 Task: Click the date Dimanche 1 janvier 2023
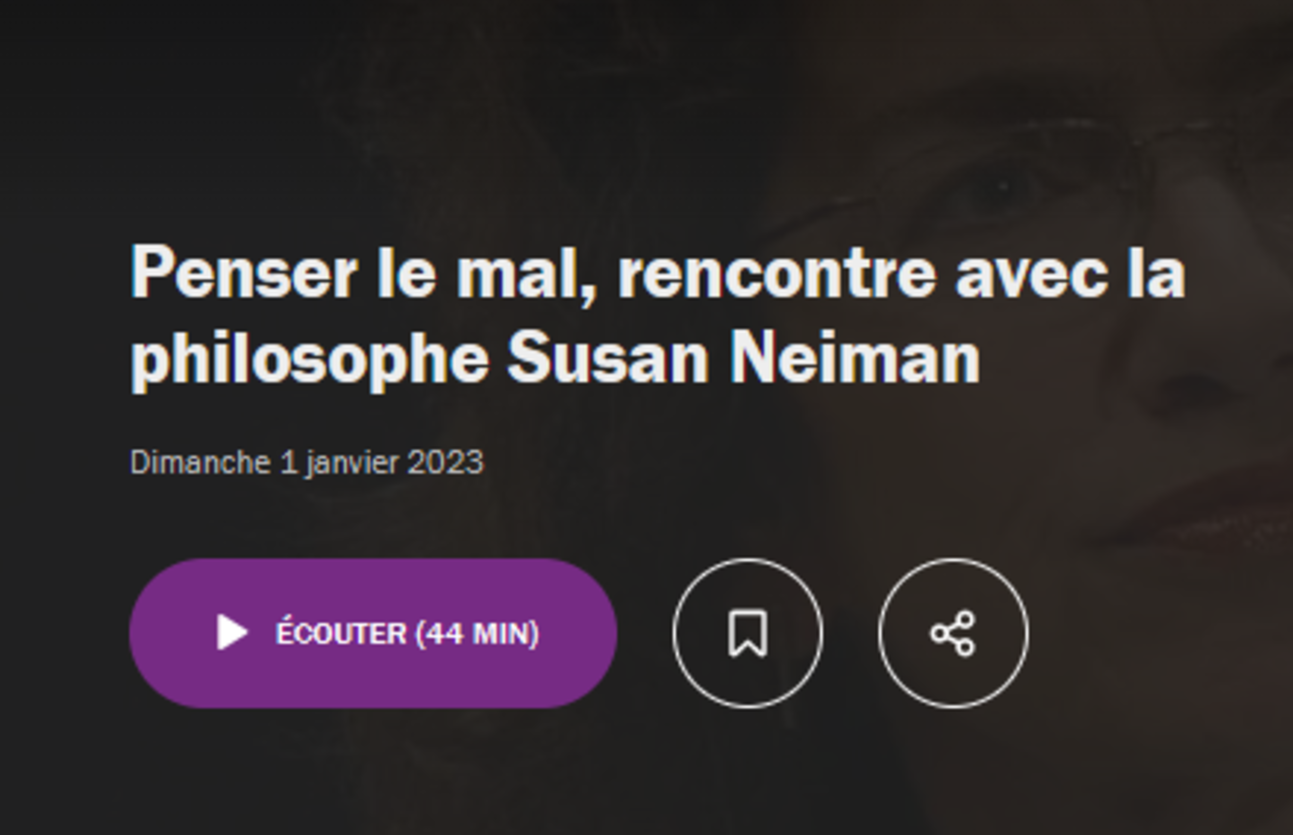[x=307, y=462]
